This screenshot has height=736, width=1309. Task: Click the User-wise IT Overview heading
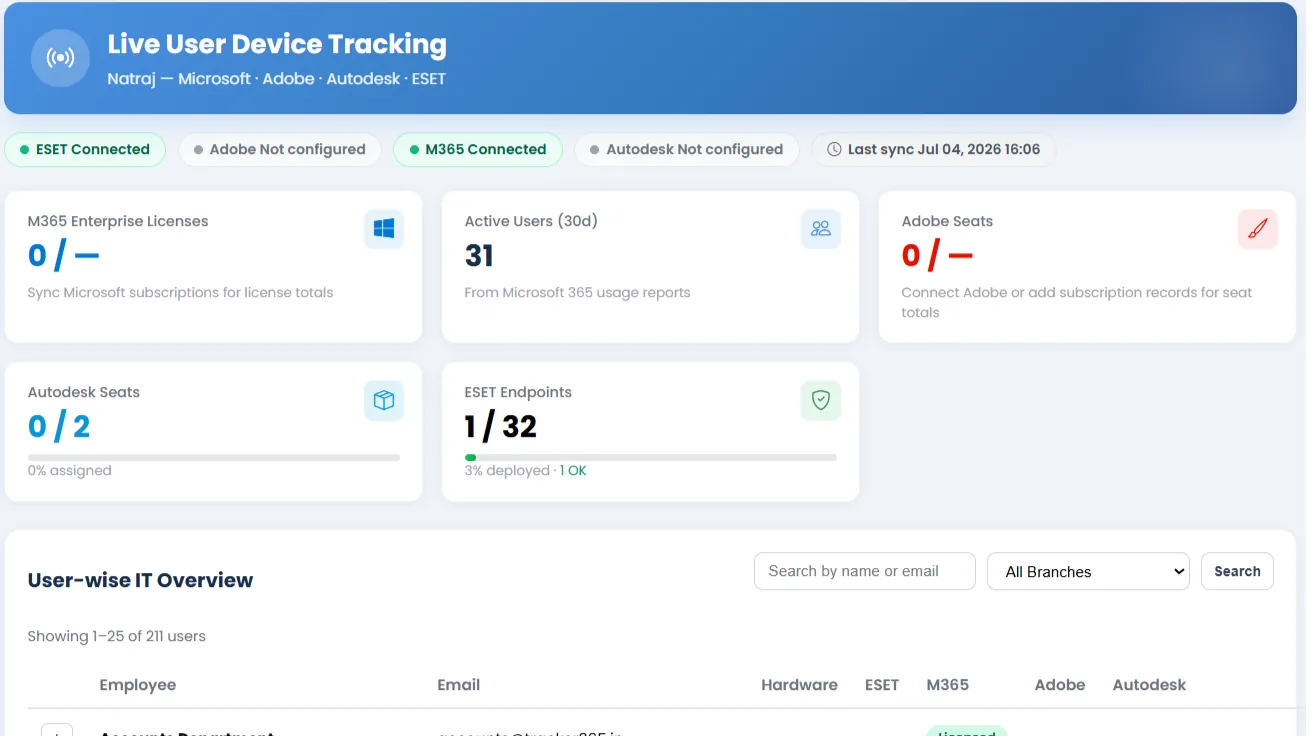pos(141,580)
